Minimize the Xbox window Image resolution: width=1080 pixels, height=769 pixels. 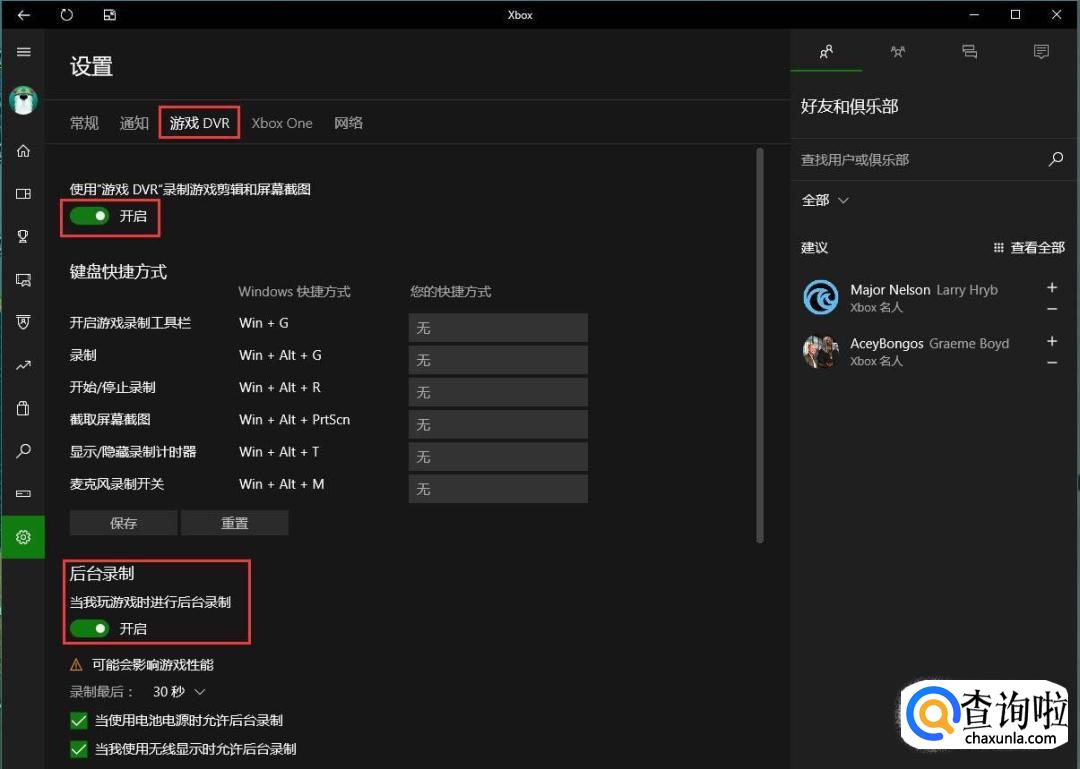974,14
